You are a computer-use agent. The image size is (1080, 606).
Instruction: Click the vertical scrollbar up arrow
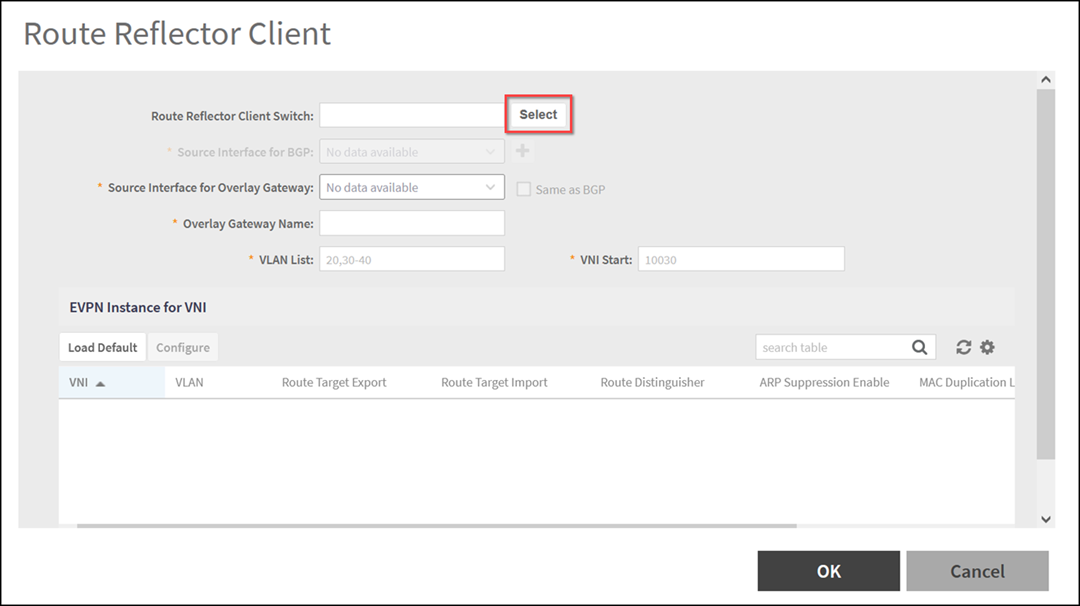click(x=1046, y=79)
